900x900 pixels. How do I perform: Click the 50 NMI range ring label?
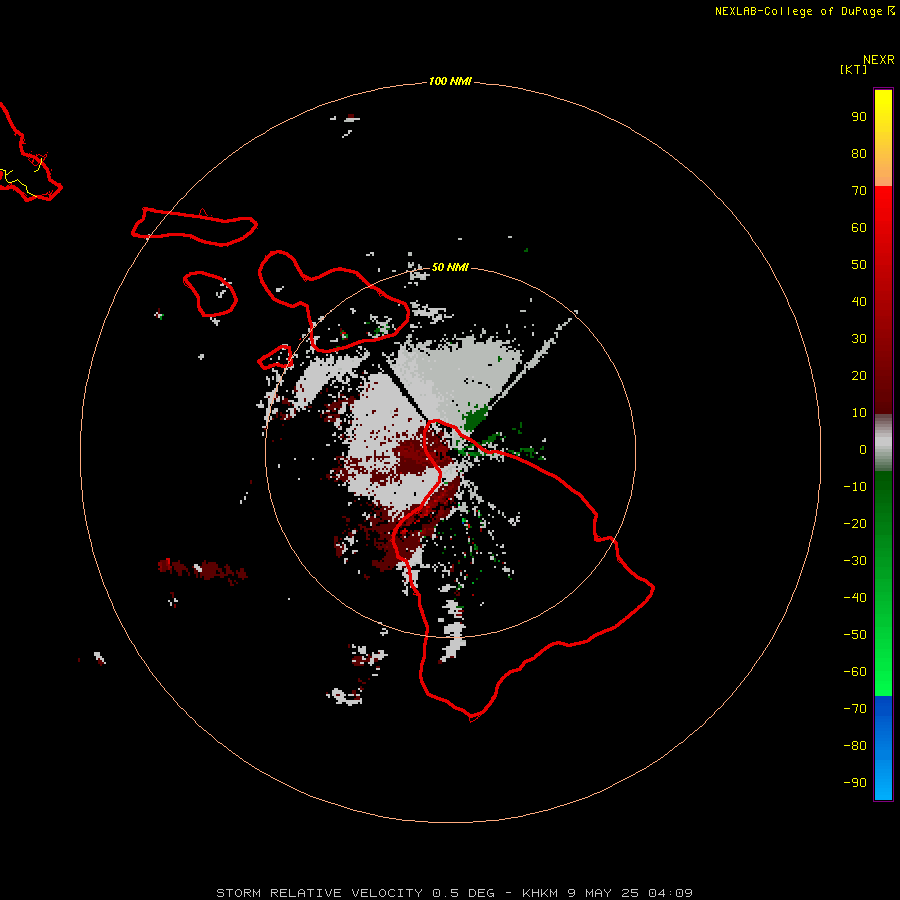(x=449, y=267)
